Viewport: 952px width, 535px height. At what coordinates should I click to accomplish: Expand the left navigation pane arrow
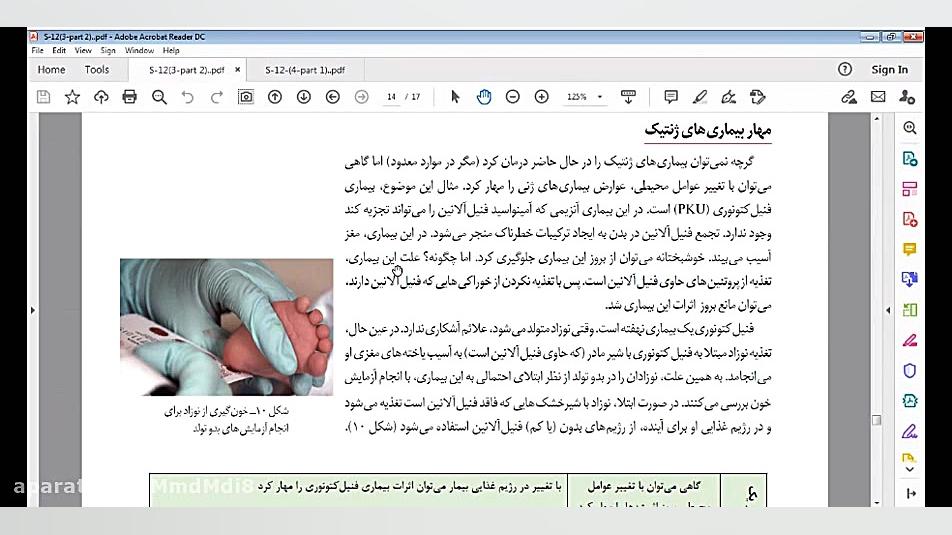33,310
